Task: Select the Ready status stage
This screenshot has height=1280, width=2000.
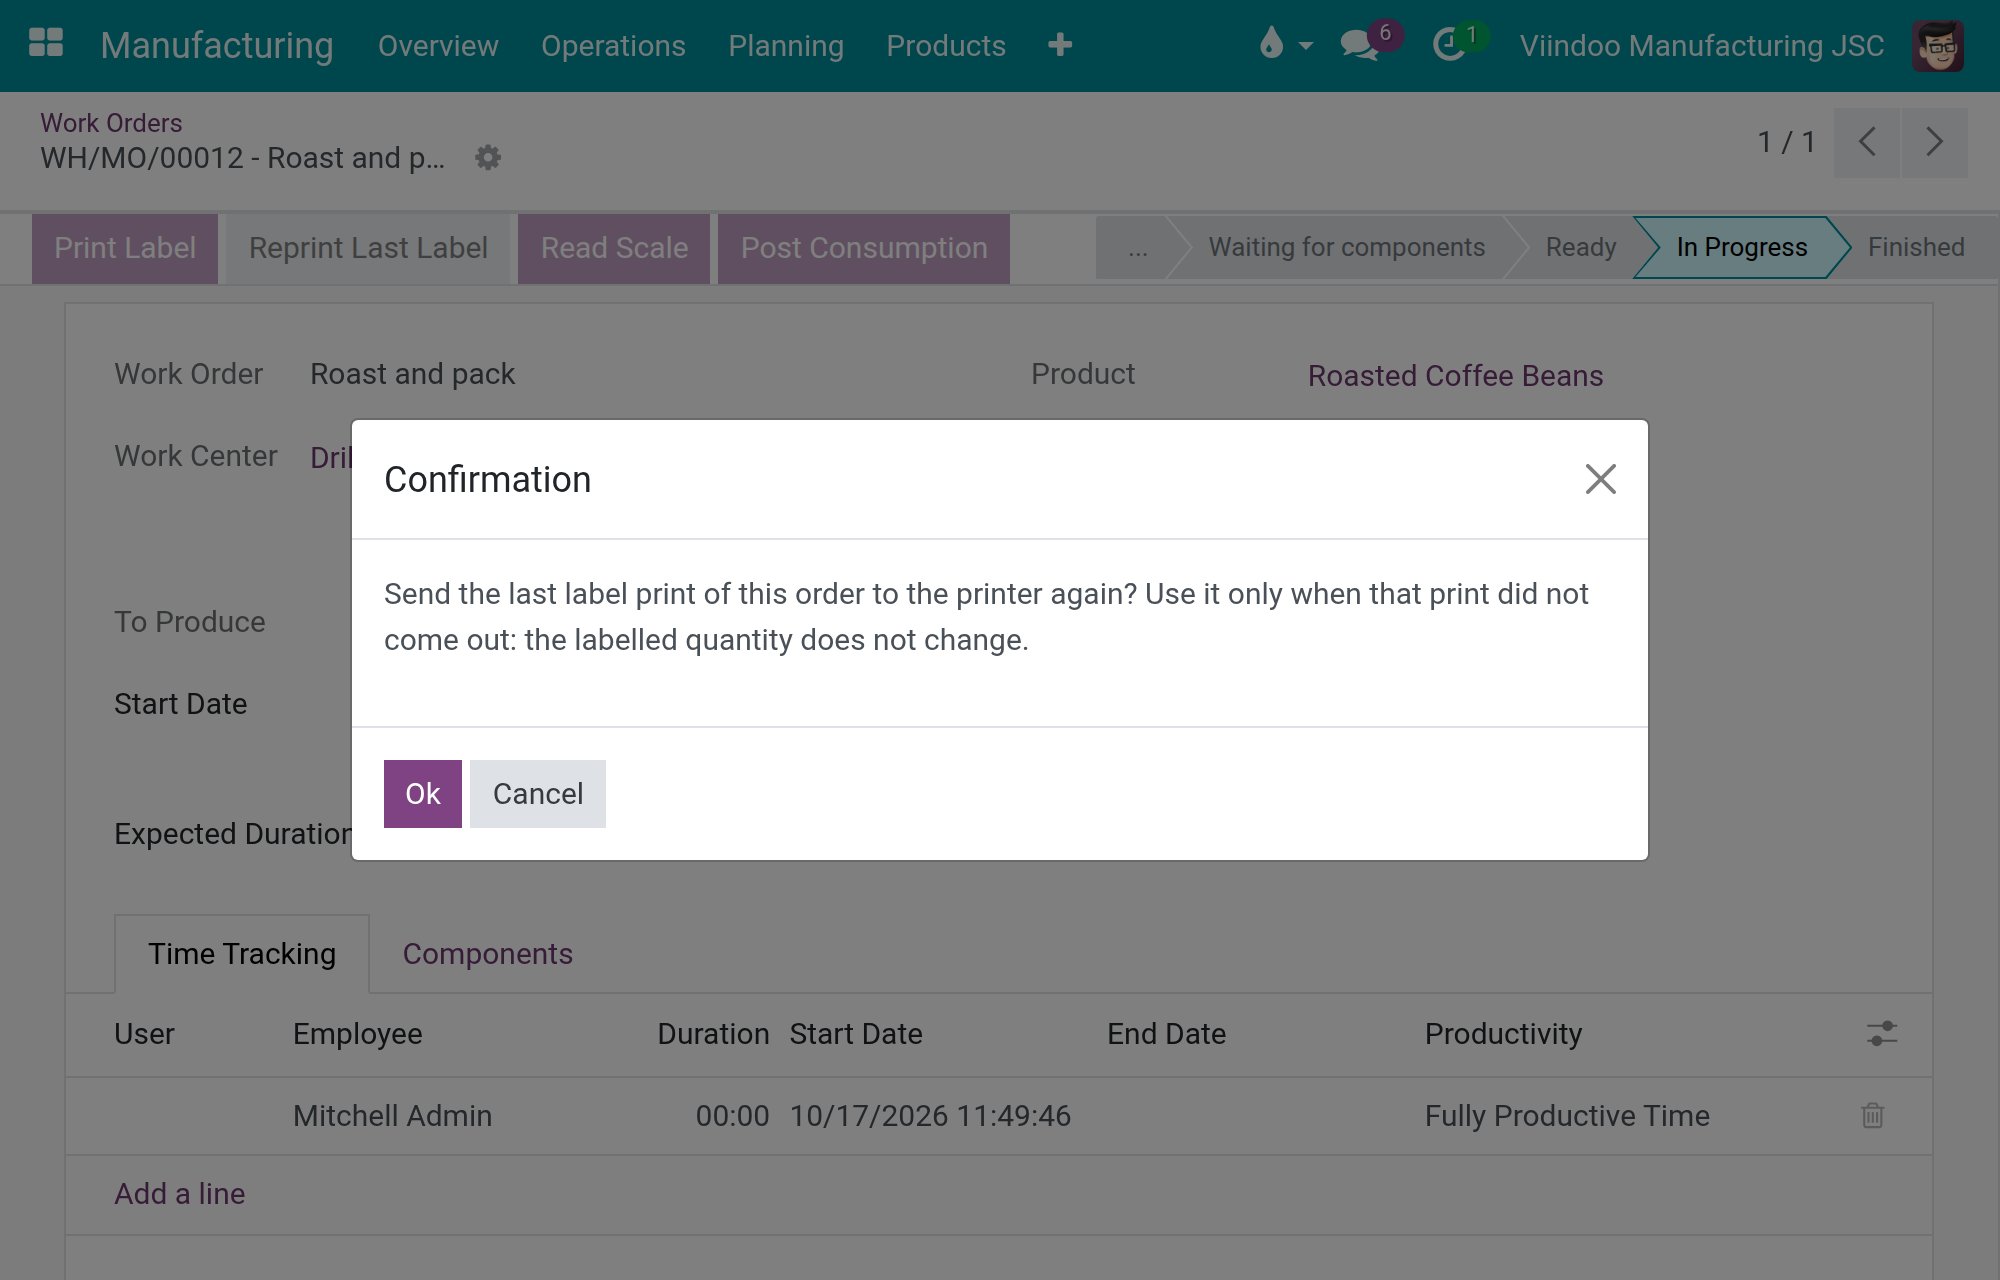Action: click(x=1580, y=247)
